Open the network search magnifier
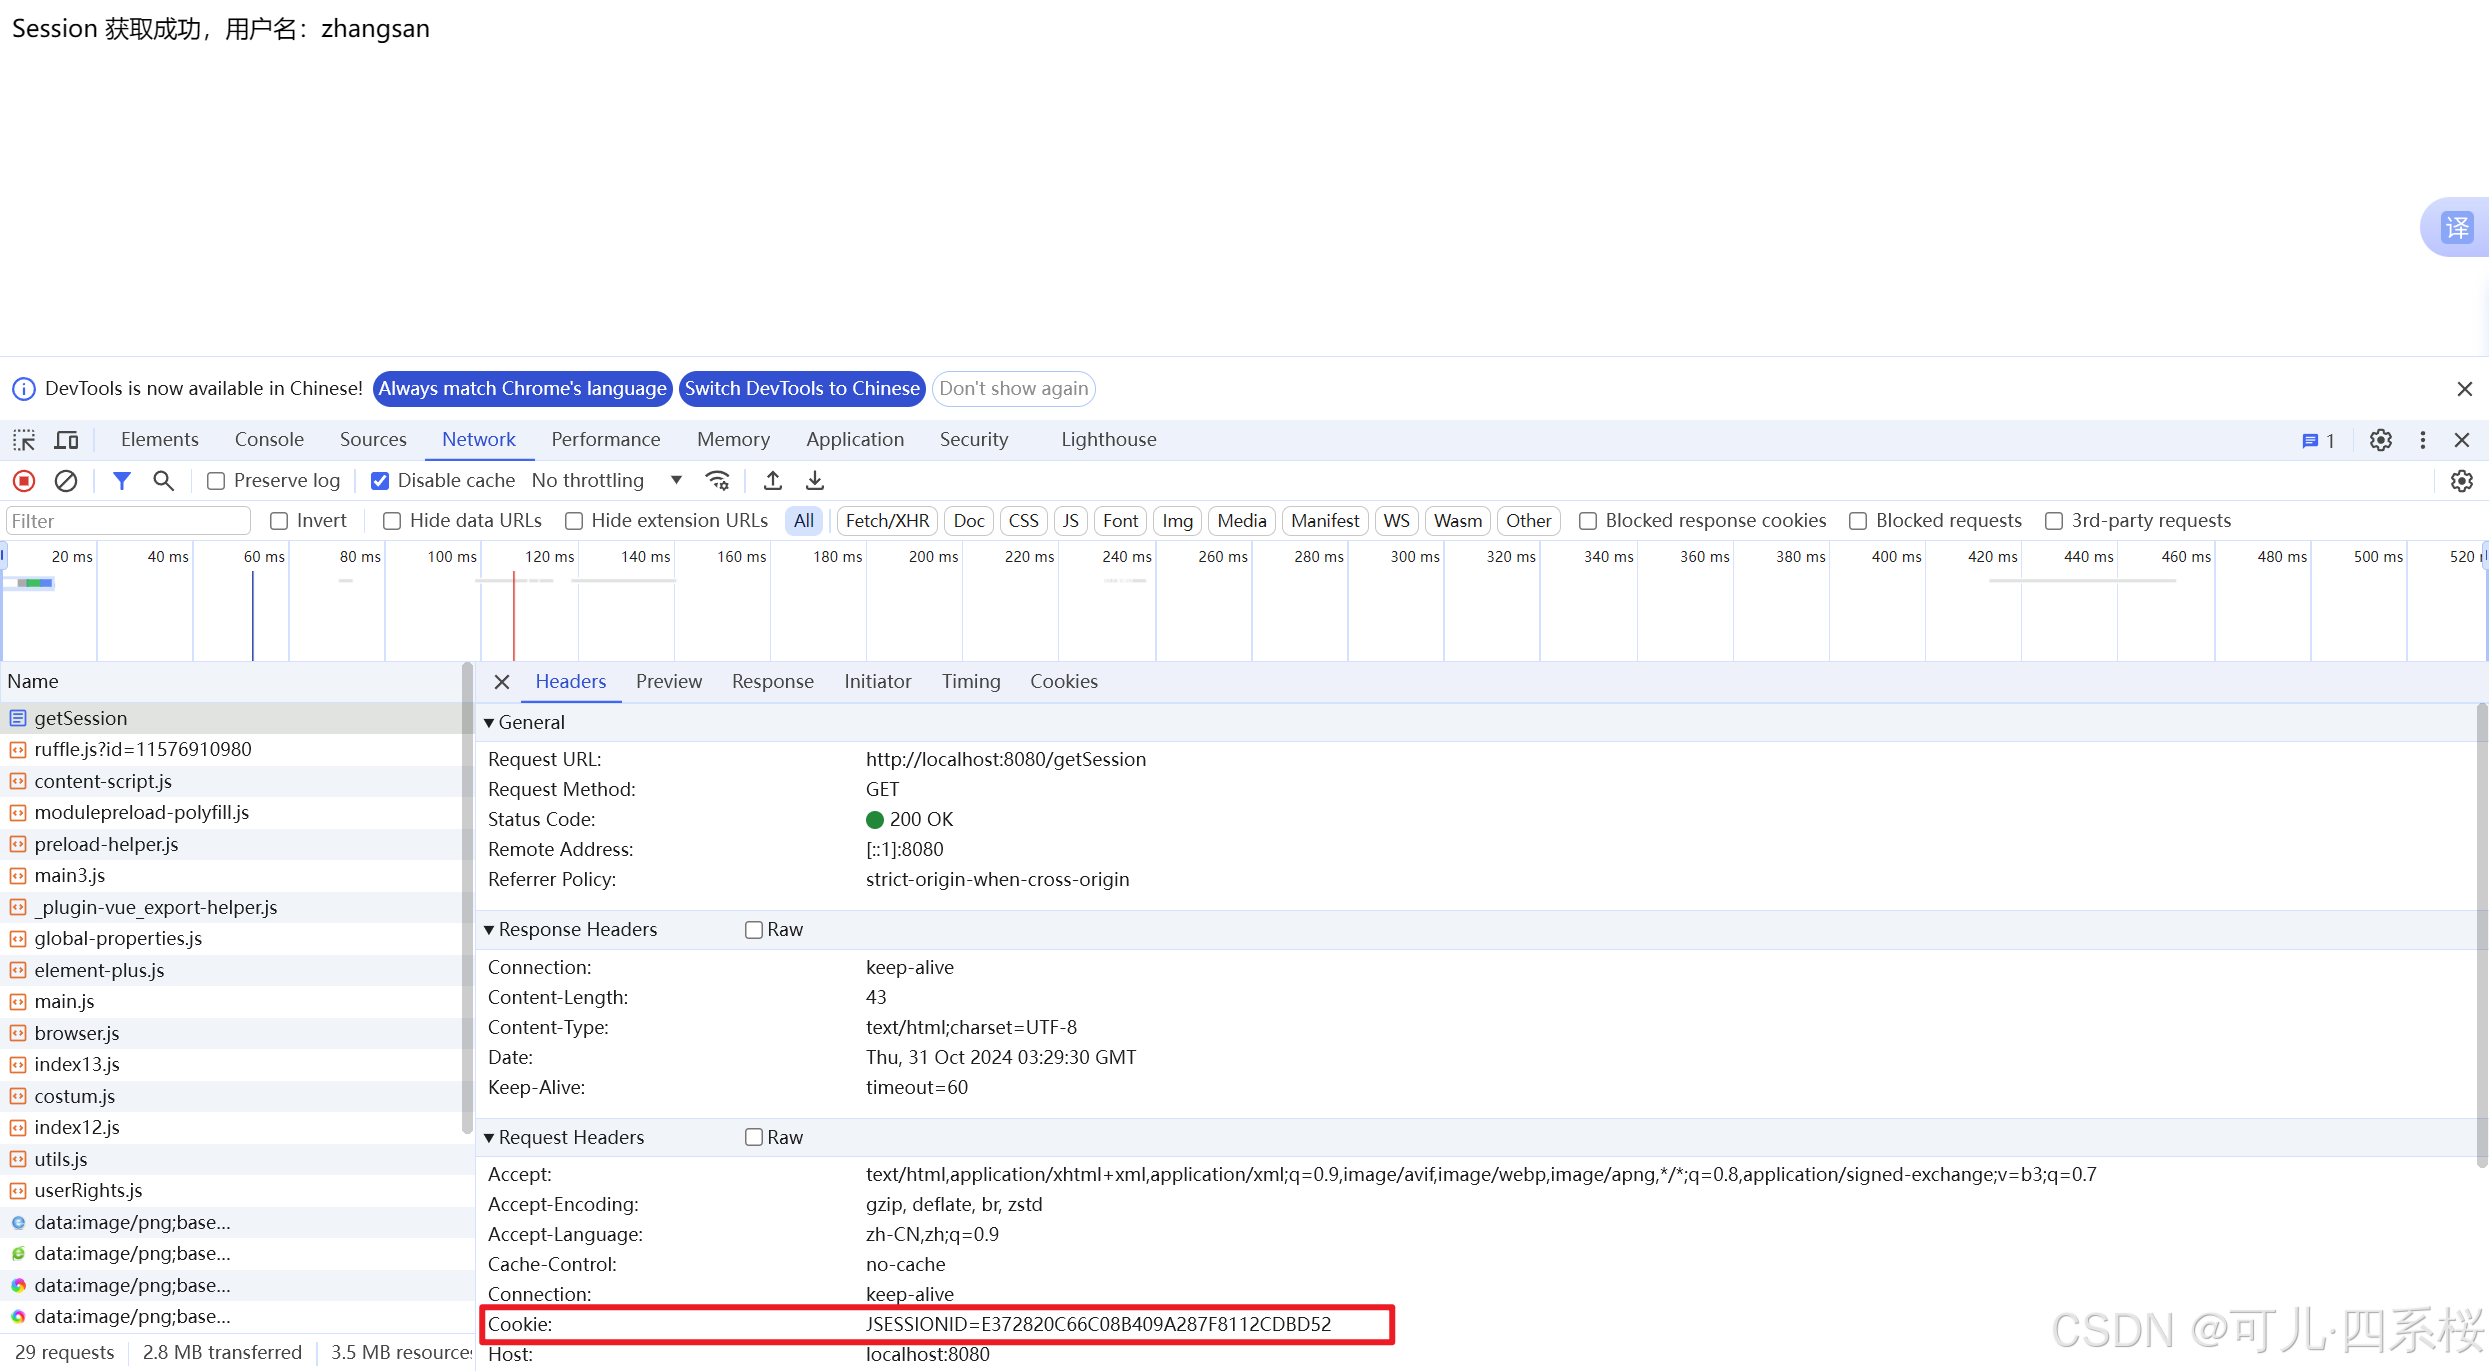Viewport: 2489px width, 1371px height. (x=163, y=481)
